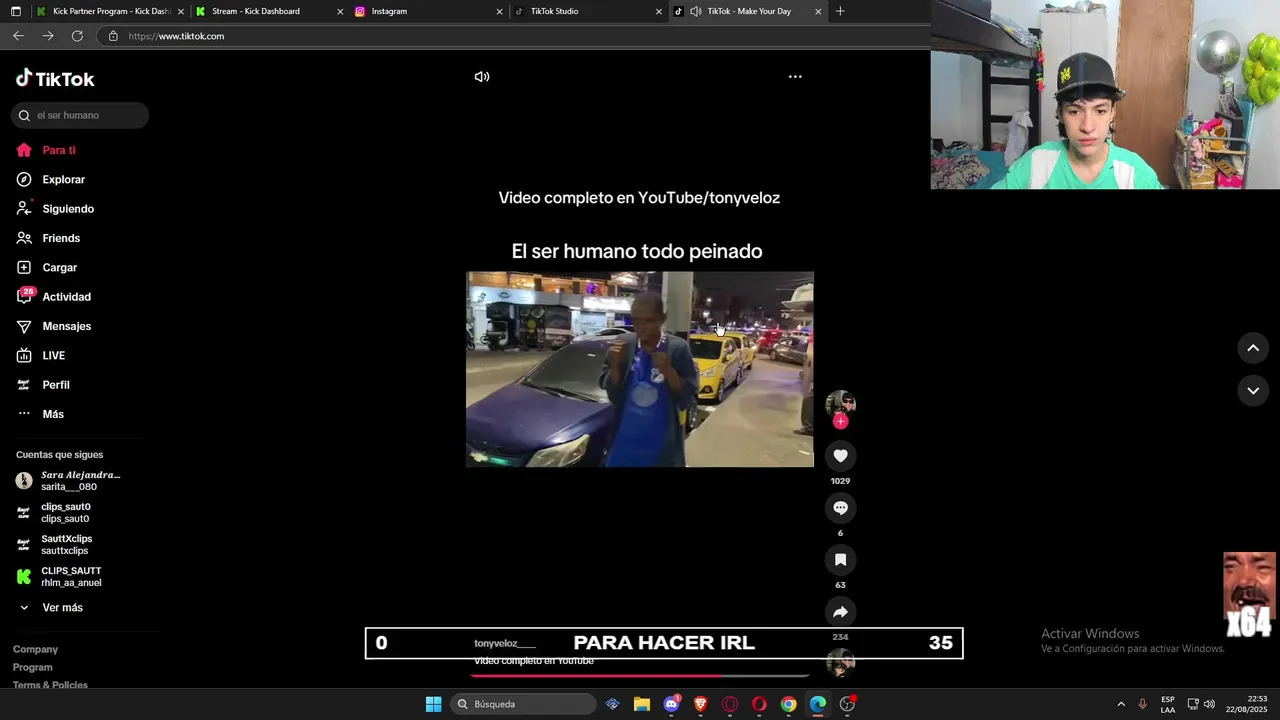The height and width of the screenshot is (720, 1280).
Task: Mute the TikTok video sound
Action: 482,77
